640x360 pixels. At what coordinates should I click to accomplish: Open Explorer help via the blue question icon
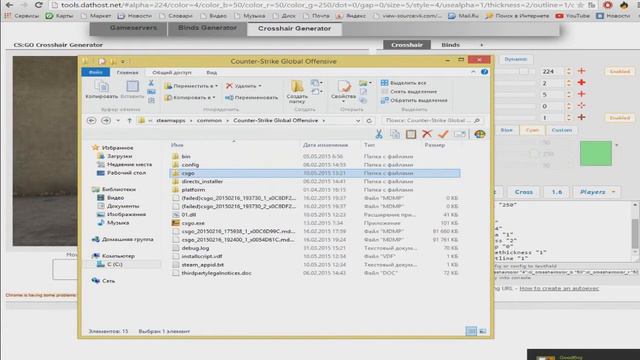[484, 72]
